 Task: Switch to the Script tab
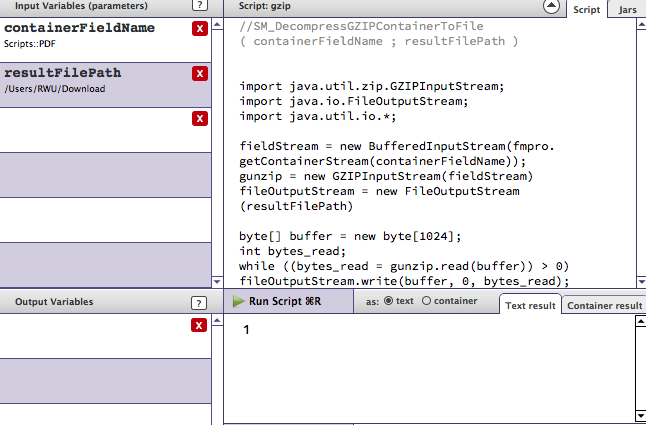[587, 9]
